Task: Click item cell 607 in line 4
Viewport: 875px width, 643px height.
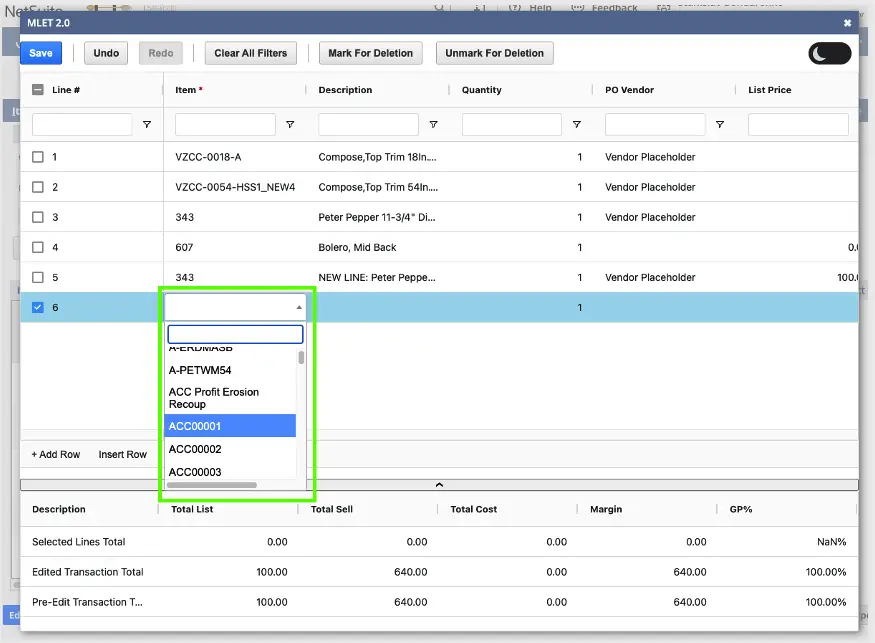Action: 184,247
